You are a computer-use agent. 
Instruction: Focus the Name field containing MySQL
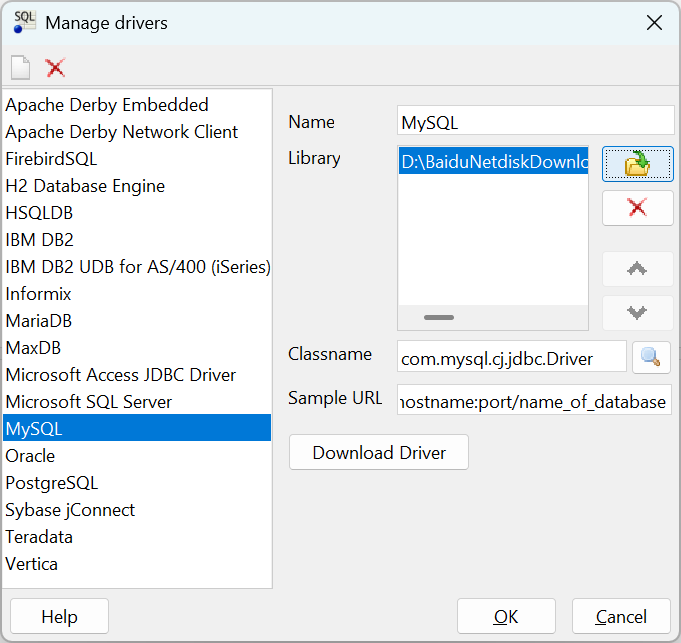[536, 120]
